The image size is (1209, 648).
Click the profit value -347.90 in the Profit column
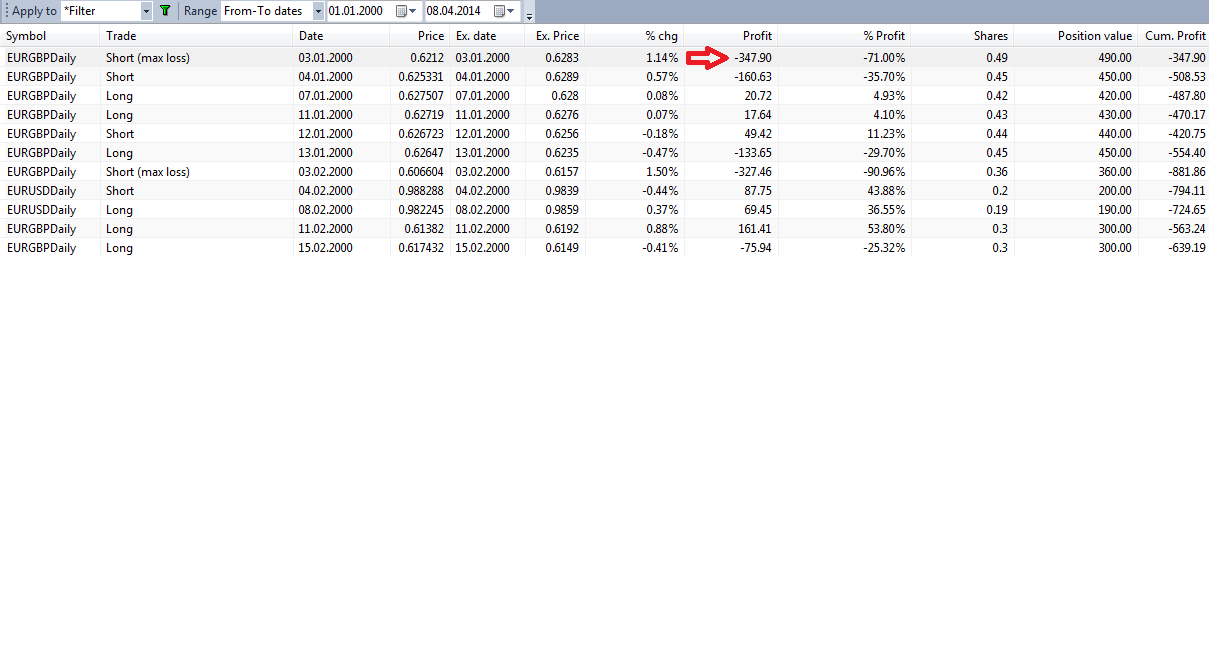752,58
